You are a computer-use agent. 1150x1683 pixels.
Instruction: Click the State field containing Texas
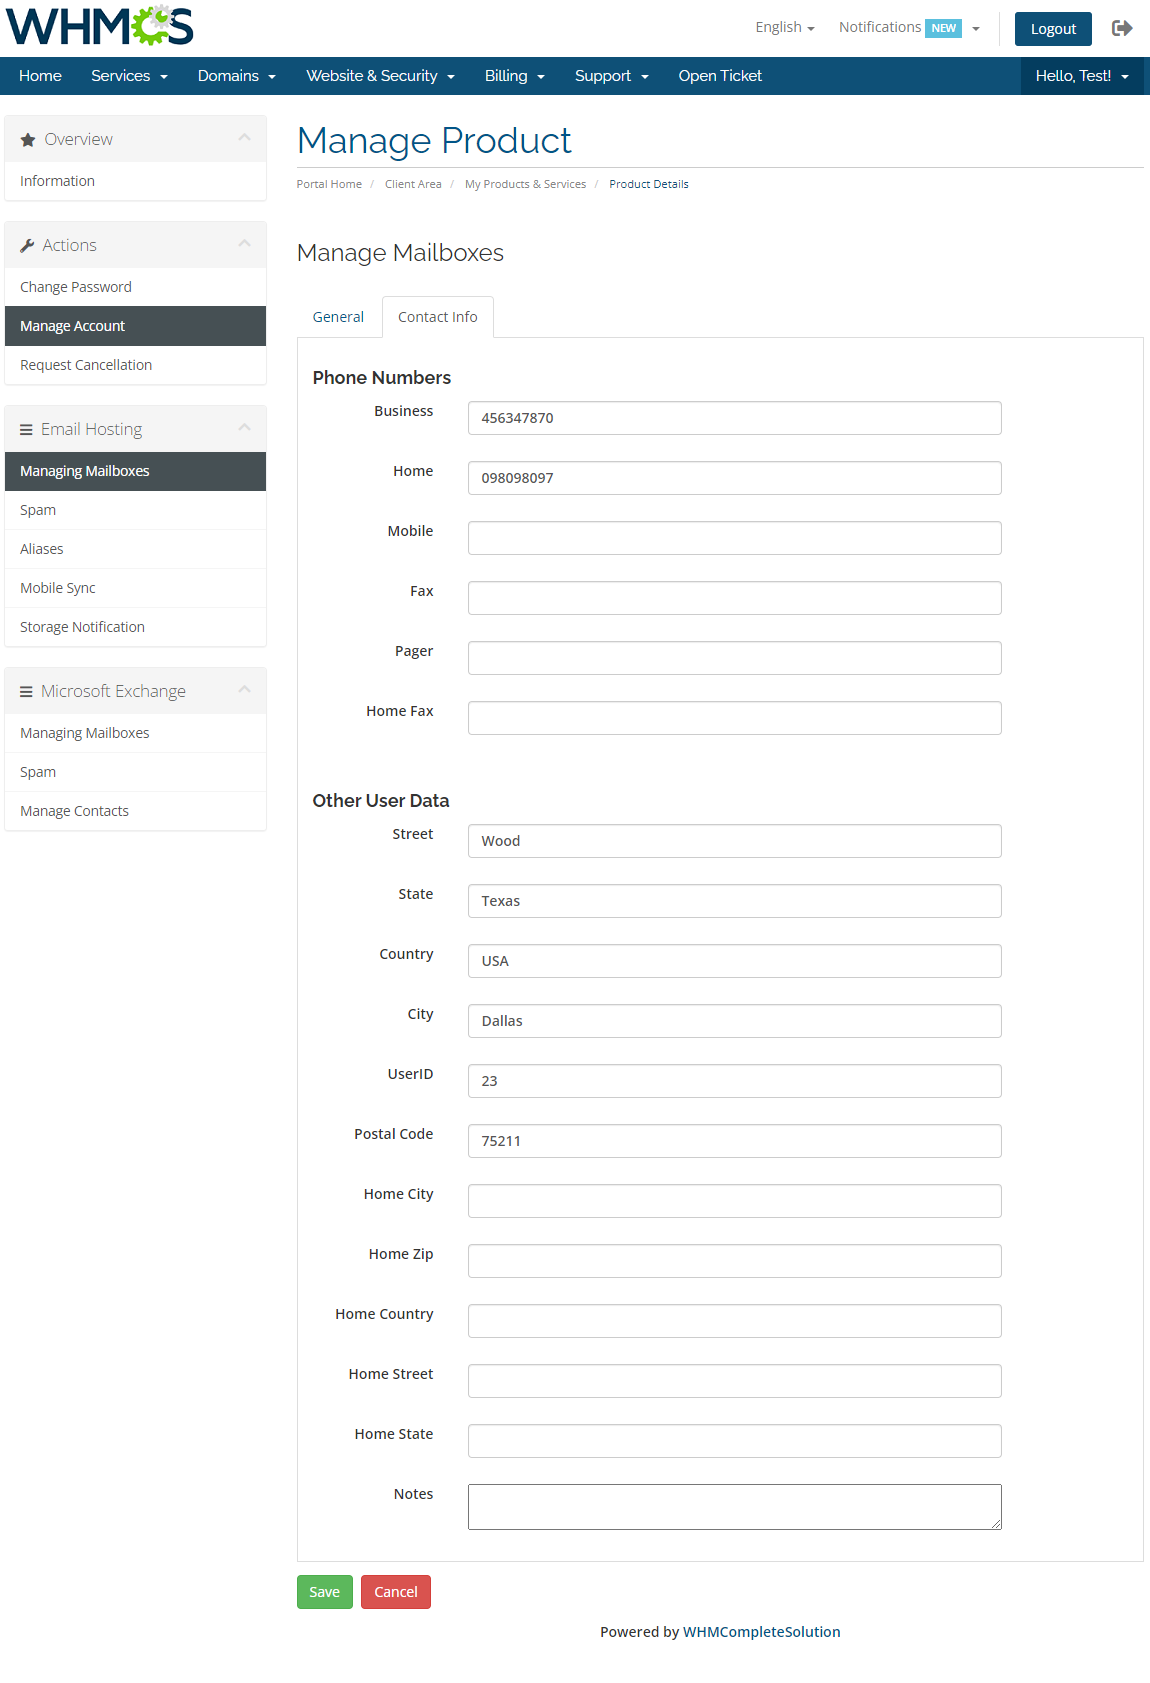tap(734, 901)
